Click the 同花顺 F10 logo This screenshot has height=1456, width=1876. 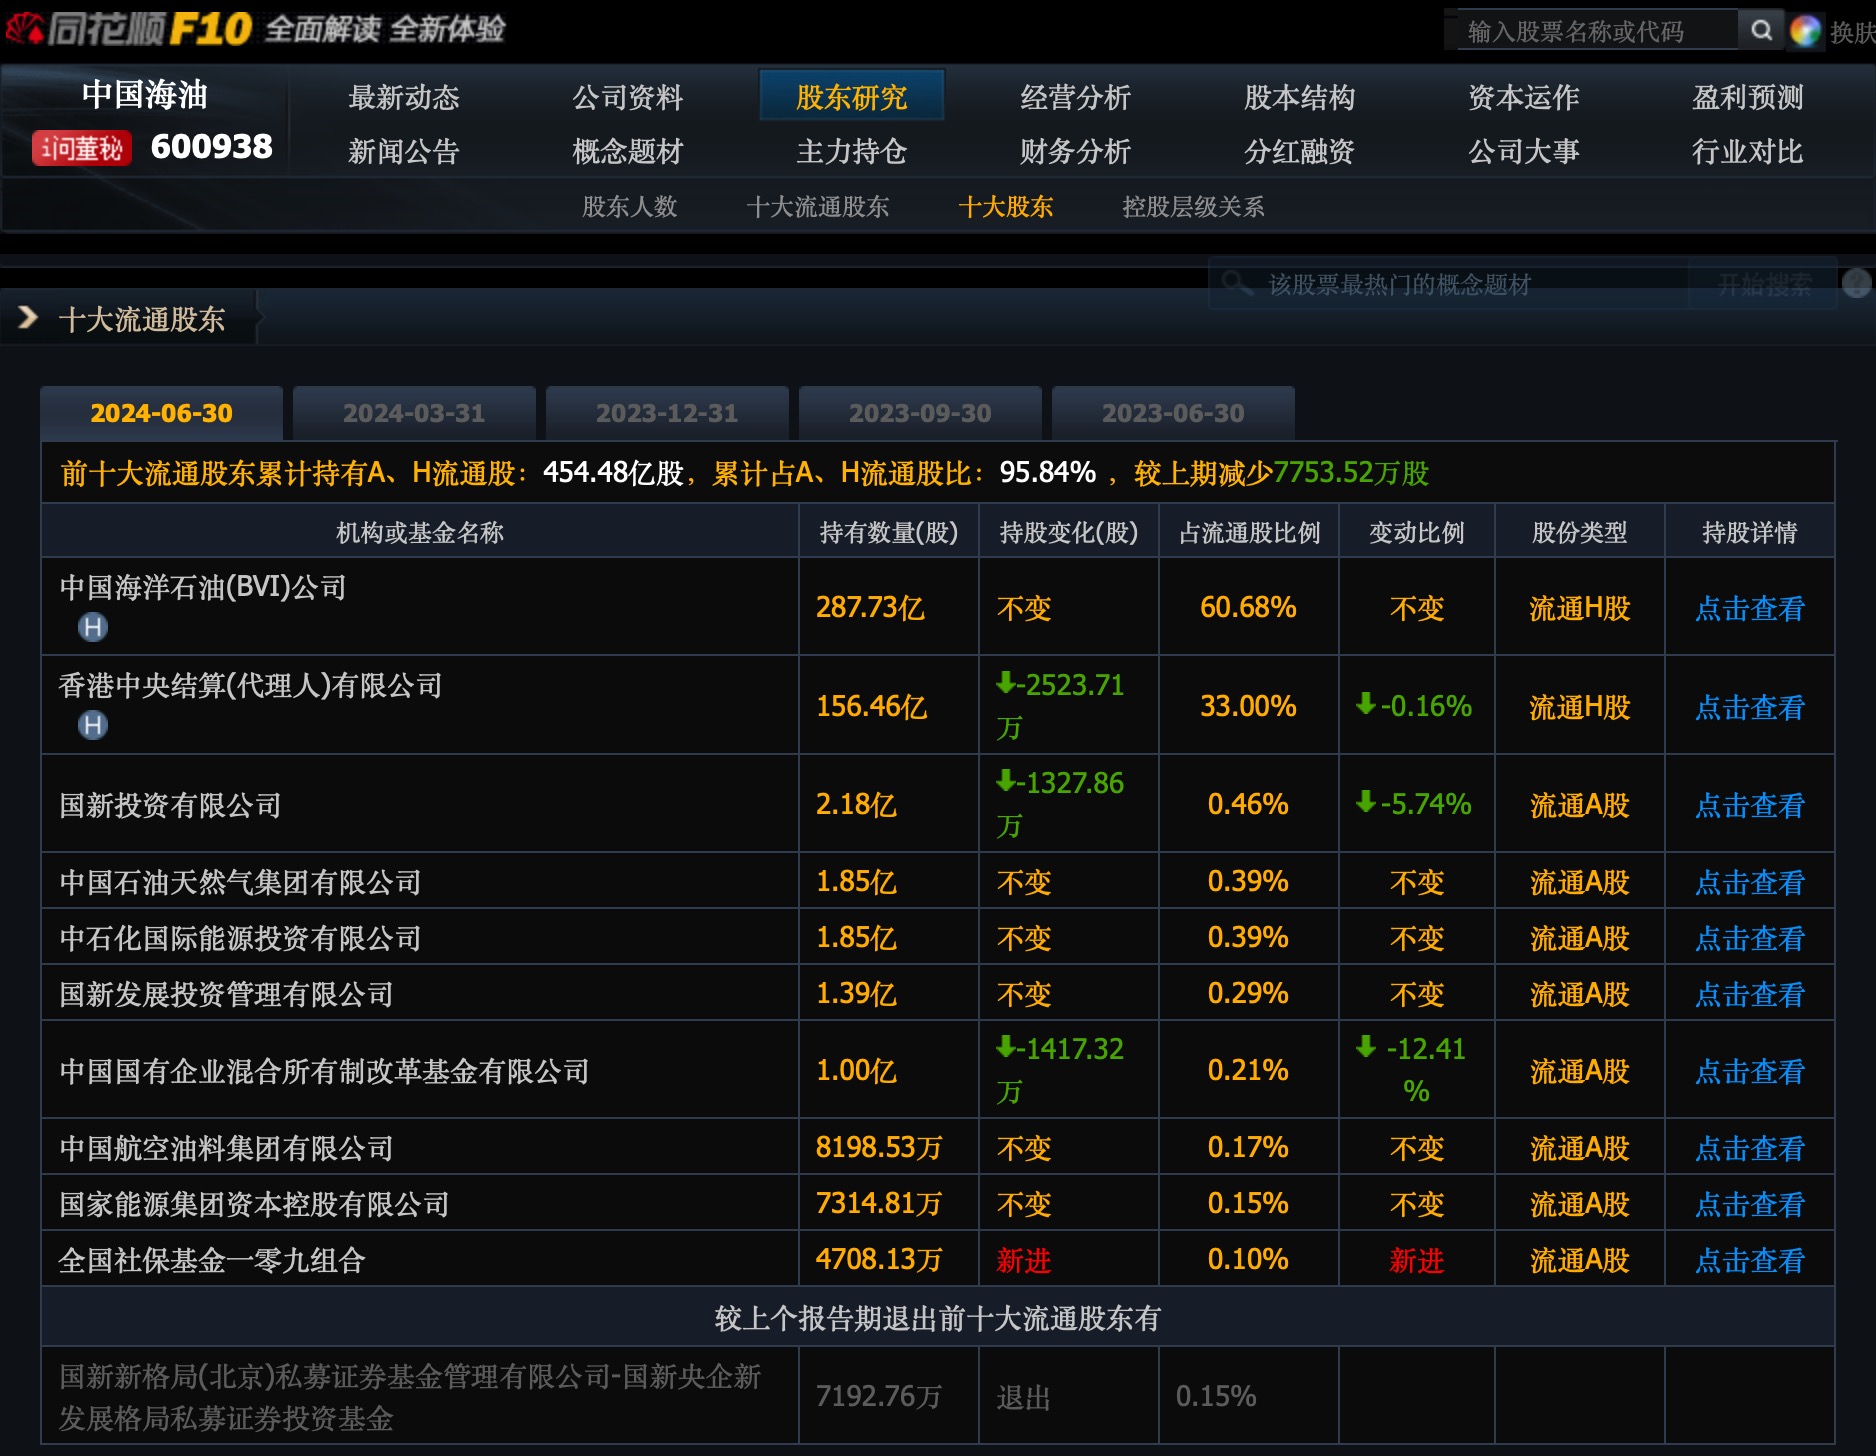129,29
